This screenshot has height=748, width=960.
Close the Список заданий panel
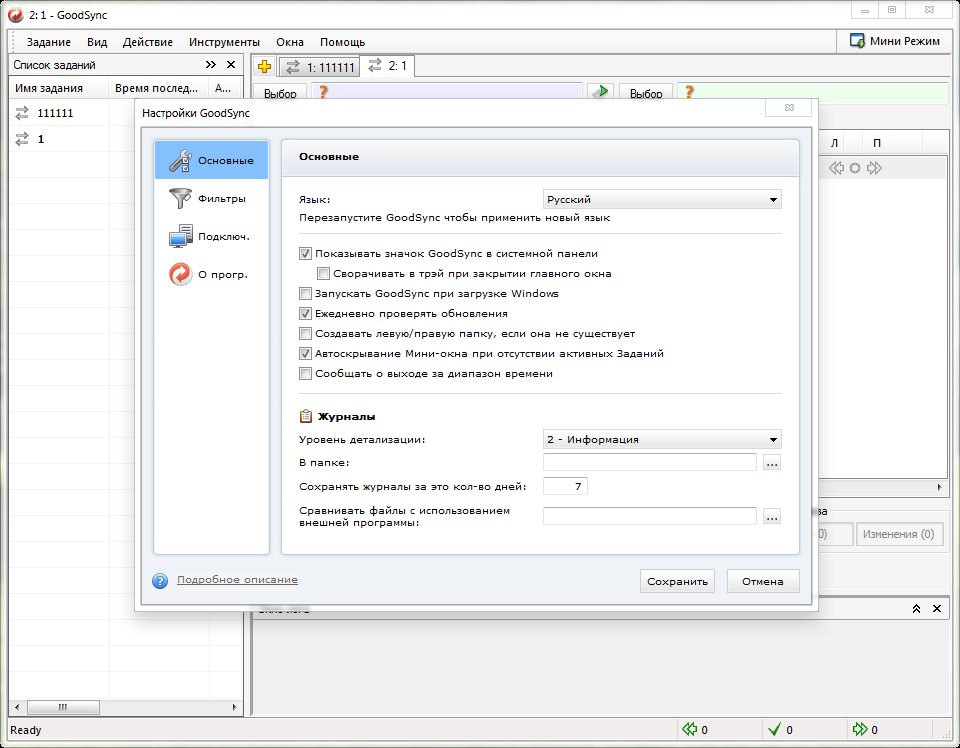[231, 65]
